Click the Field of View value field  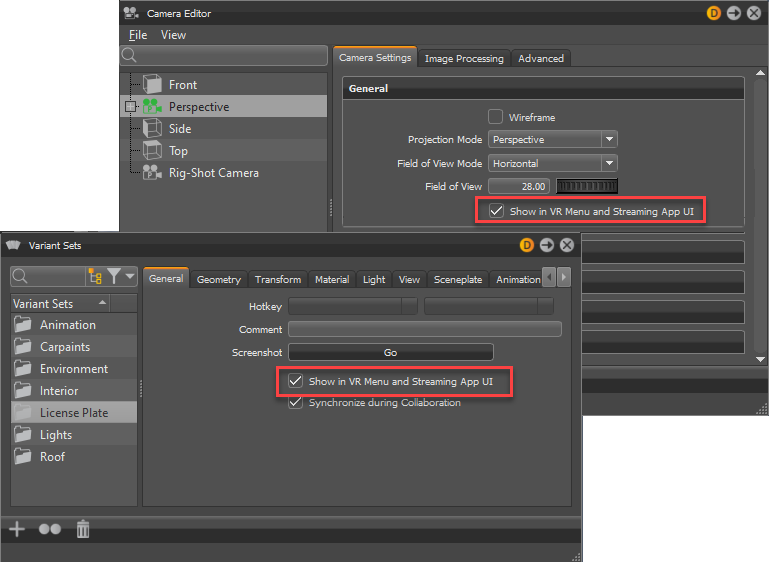519,186
